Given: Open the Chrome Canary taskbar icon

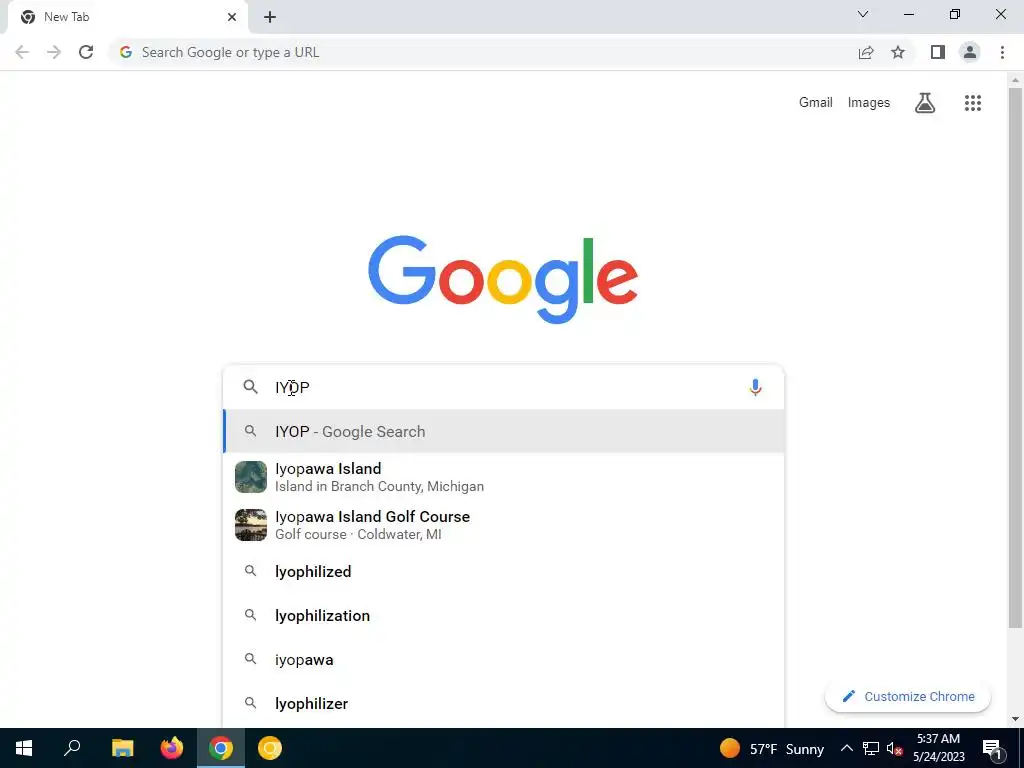Looking at the screenshot, I should click(270, 748).
